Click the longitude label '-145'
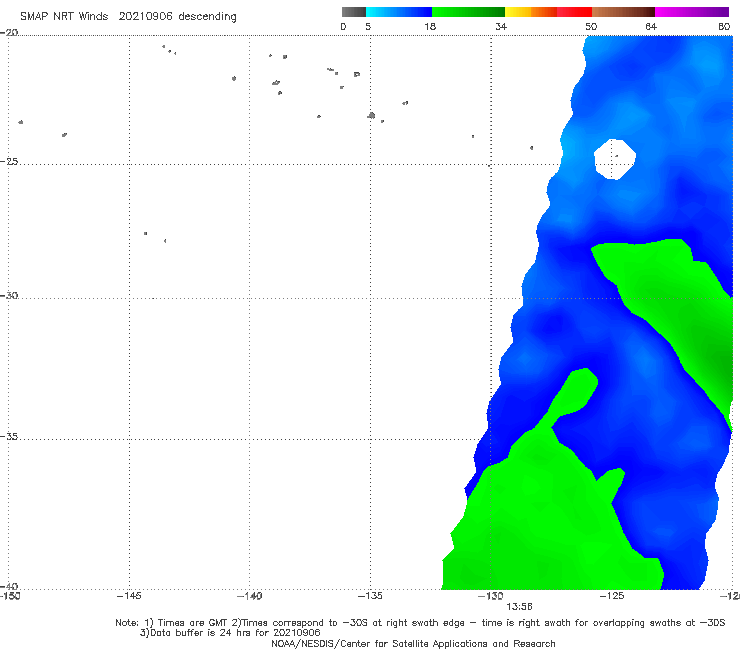Image resolution: width=740 pixels, height=650 pixels. point(129,596)
